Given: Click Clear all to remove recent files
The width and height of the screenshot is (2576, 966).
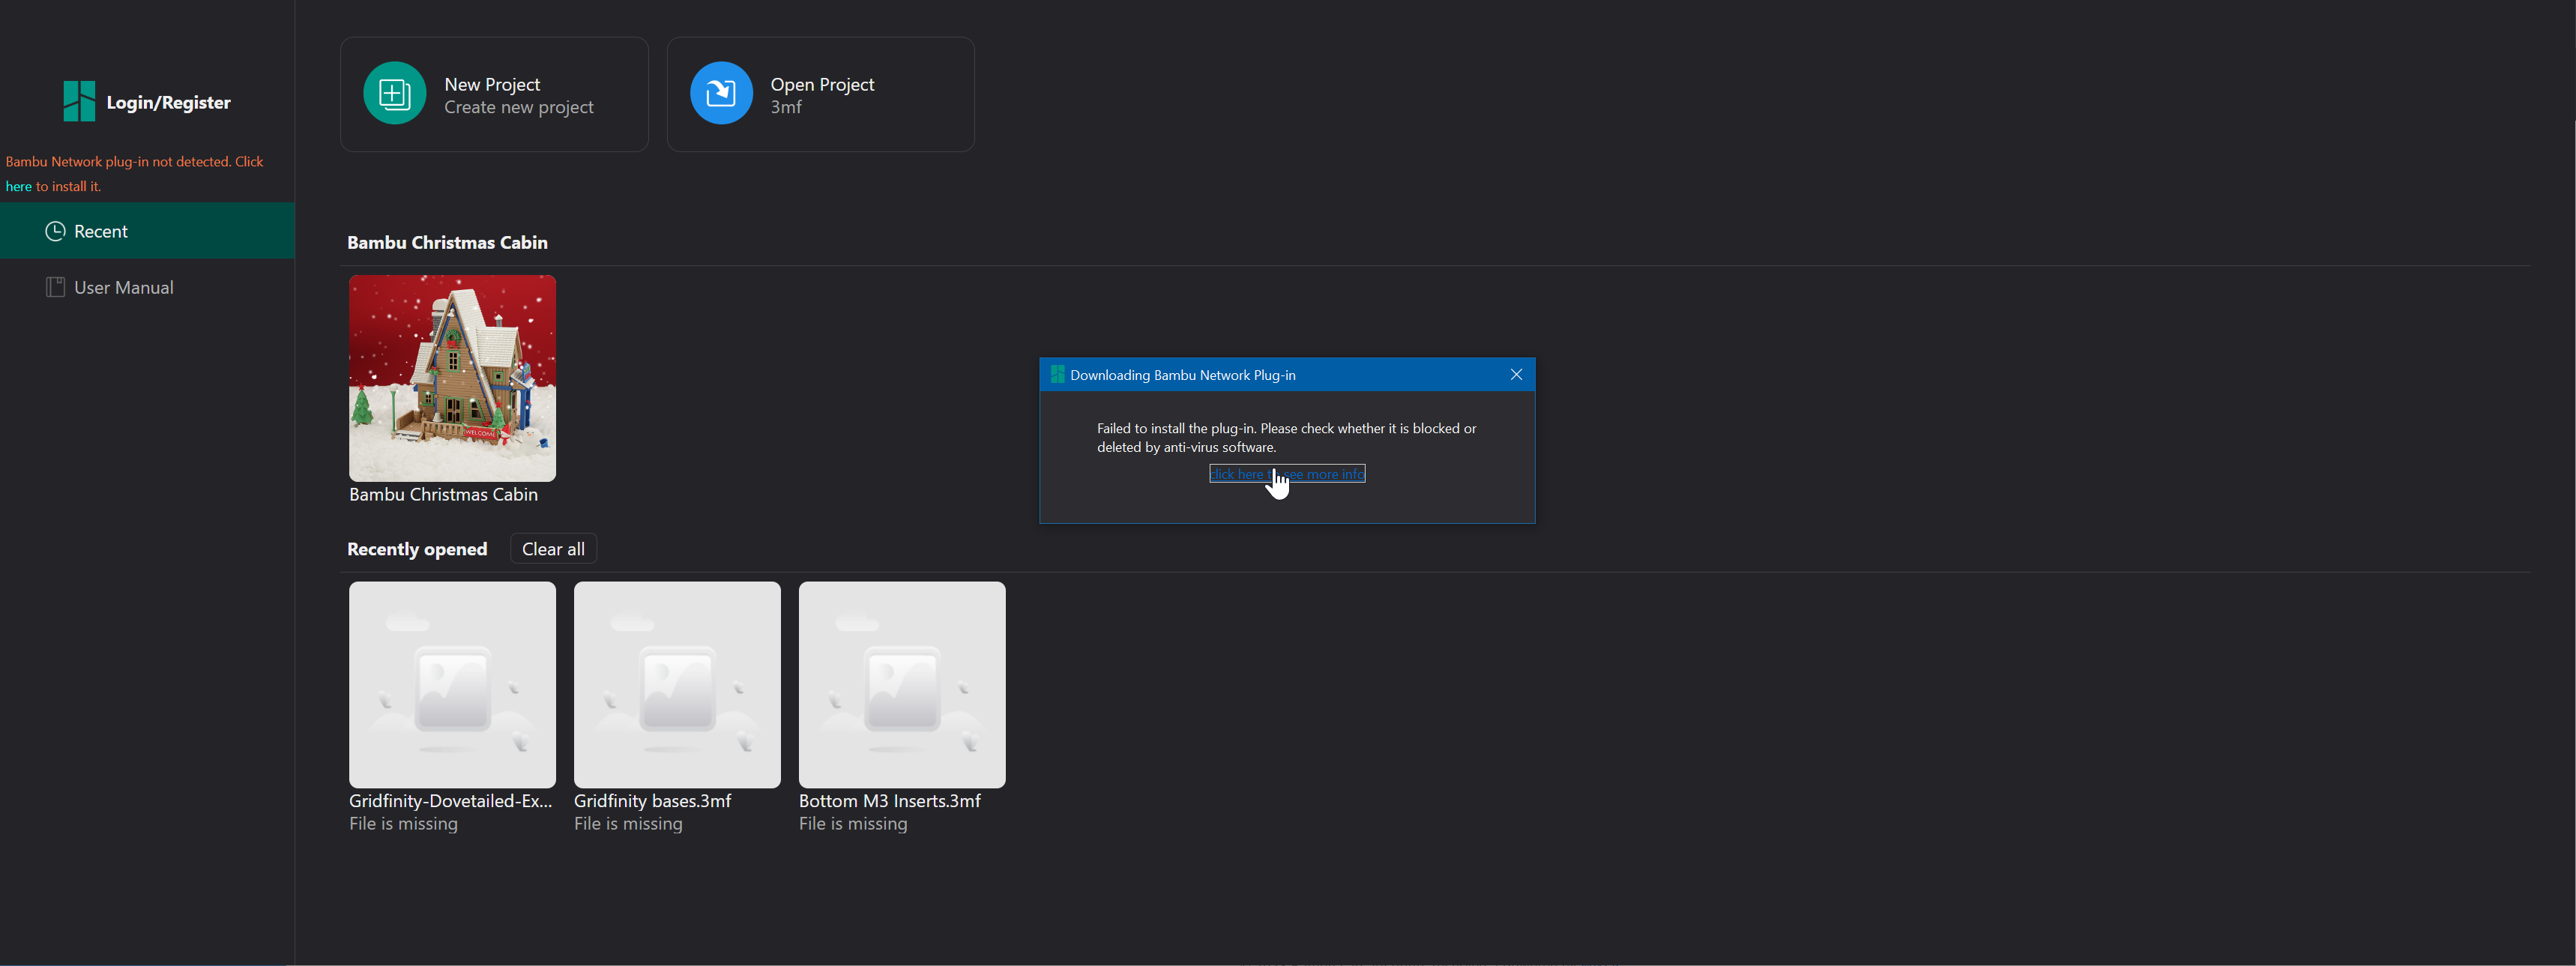Looking at the screenshot, I should pos(553,548).
